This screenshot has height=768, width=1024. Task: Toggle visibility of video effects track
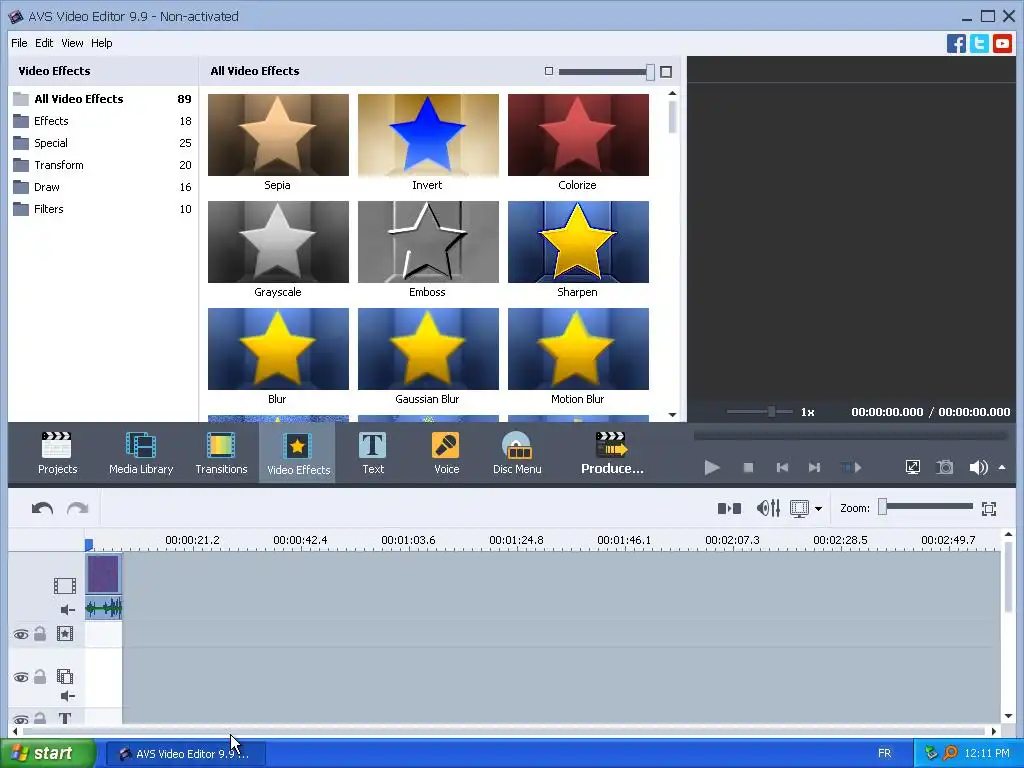pyautogui.click(x=21, y=635)
